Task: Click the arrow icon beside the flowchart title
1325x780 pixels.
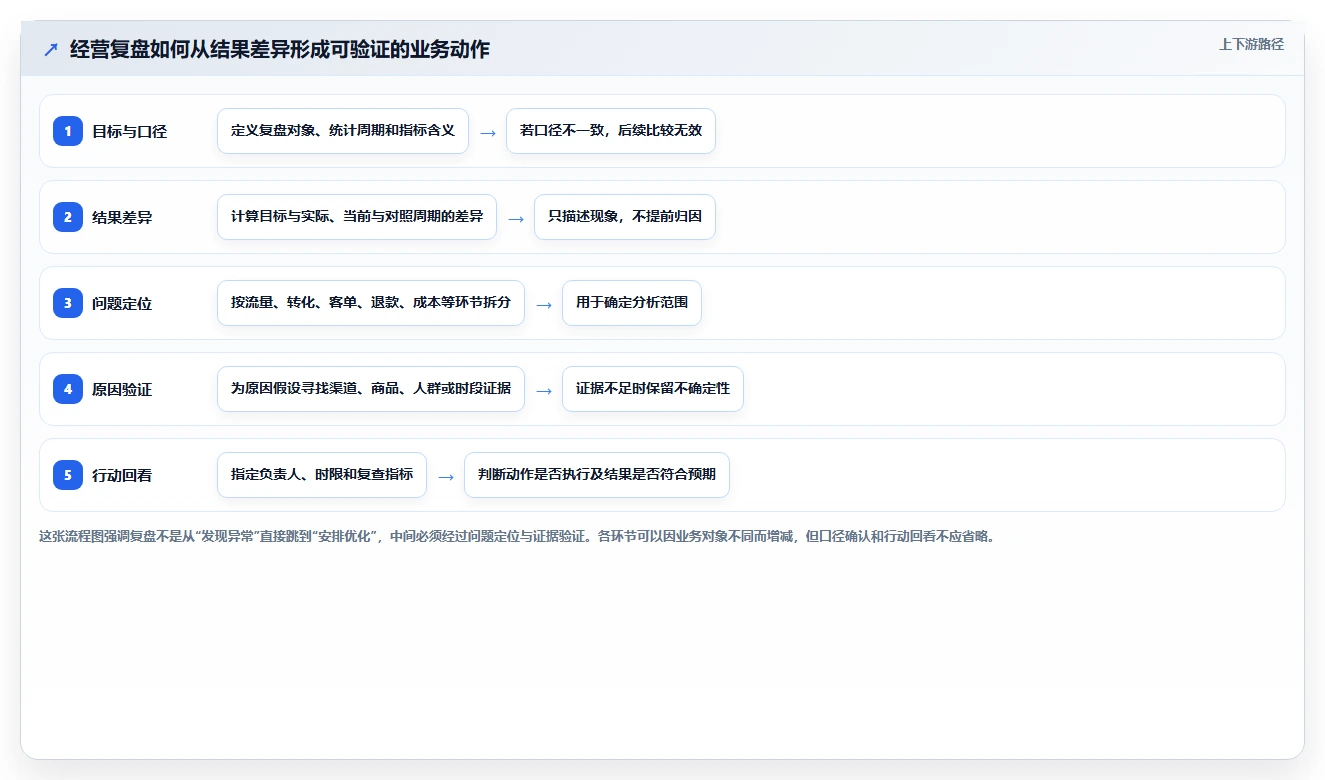Action: click(x=51, y=50)
